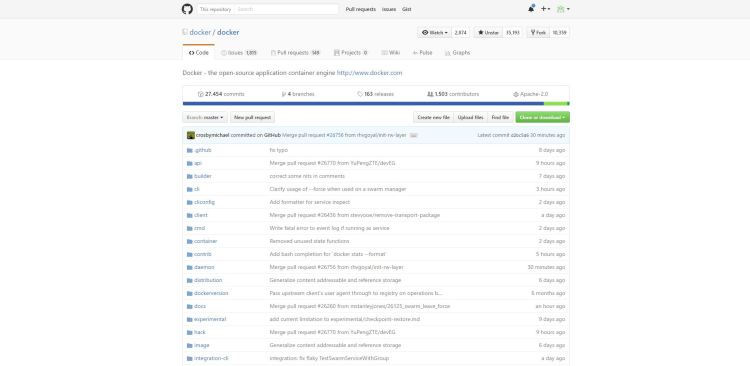Click the cli folder icon
This screenshot has width=750, height=366.
tap(189, 189)
